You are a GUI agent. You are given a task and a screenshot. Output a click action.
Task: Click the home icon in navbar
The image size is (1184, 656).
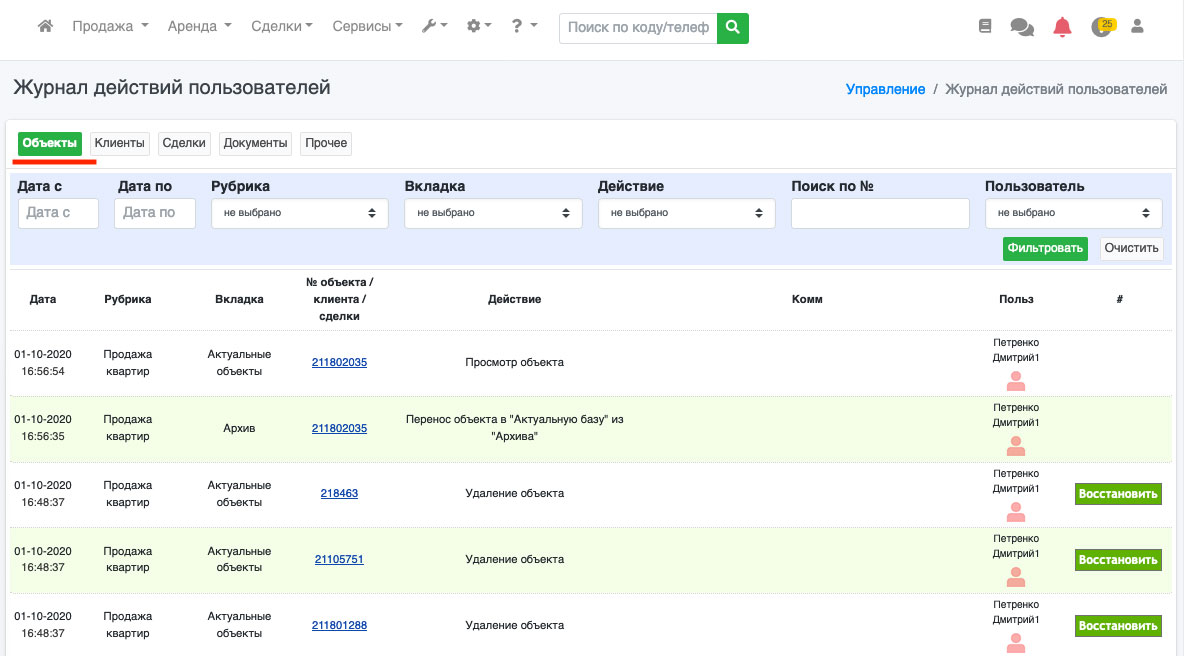point(45,27)
